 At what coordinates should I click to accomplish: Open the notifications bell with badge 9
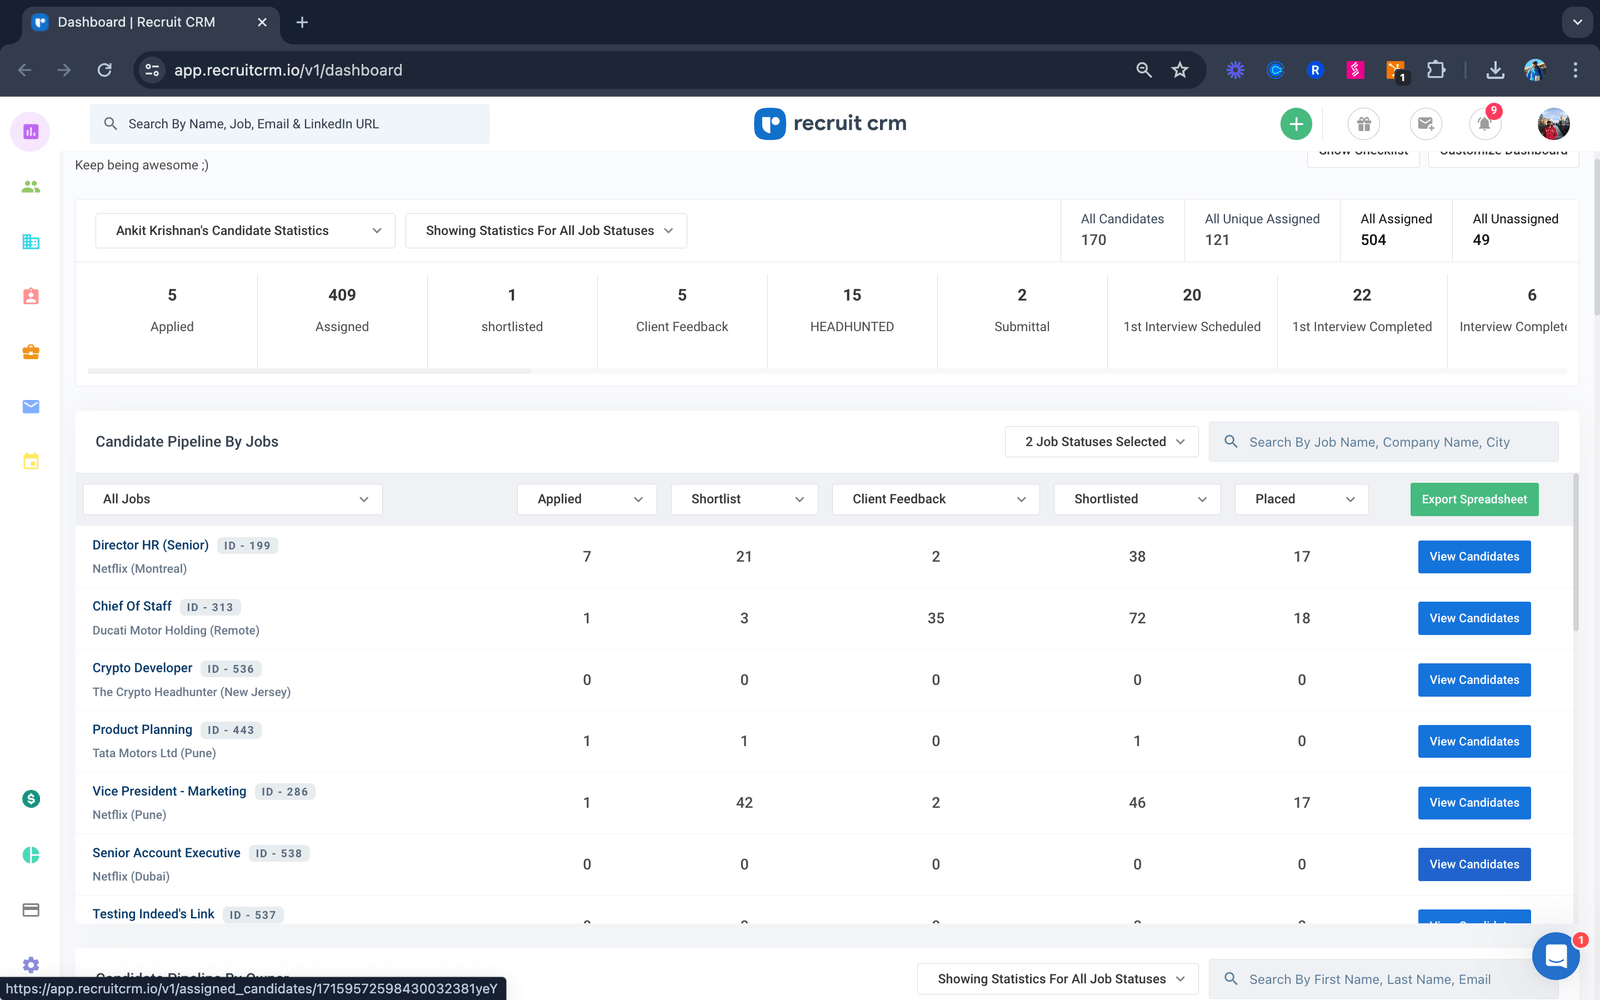(x=1485, y=124)
